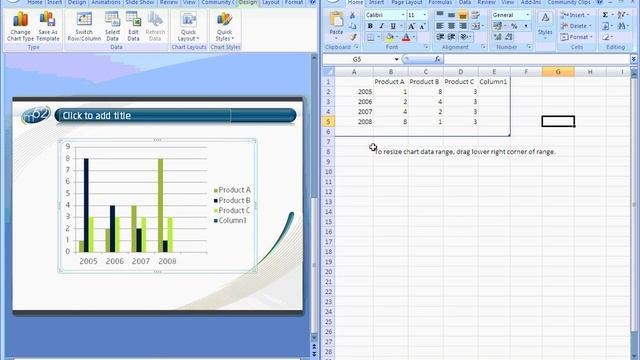Click the Excel formula bar input
Image resolution: width=640 pixels, height=360 pixels.
536,59
